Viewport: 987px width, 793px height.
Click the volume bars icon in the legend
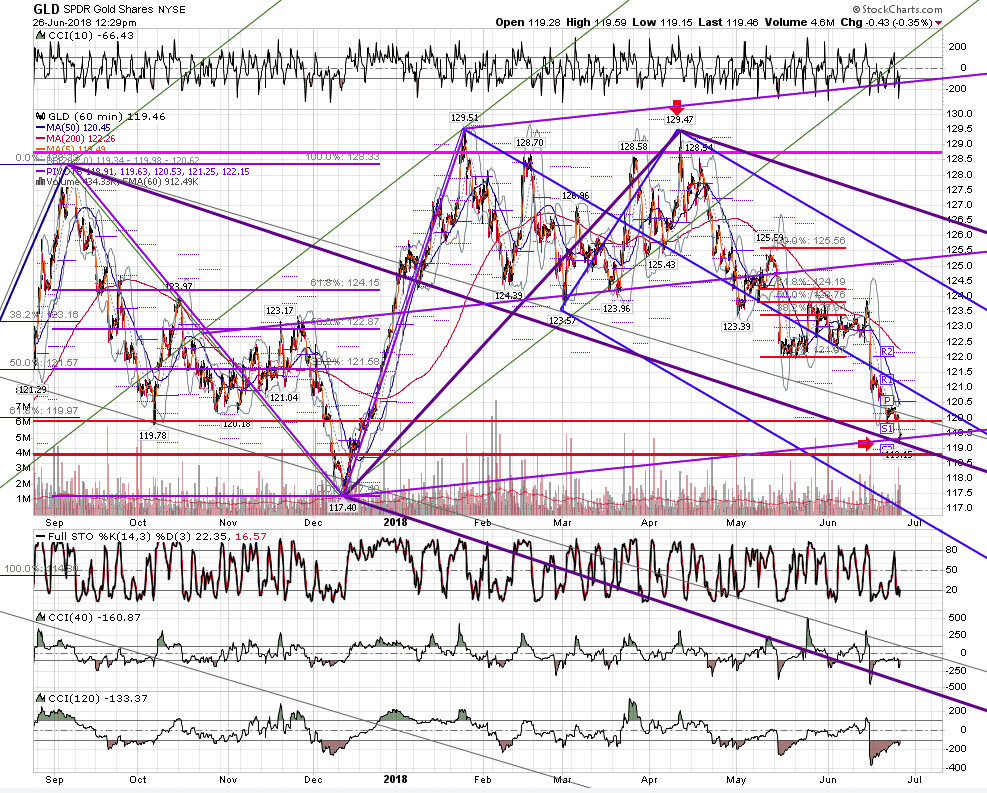(x=40, y=182)
